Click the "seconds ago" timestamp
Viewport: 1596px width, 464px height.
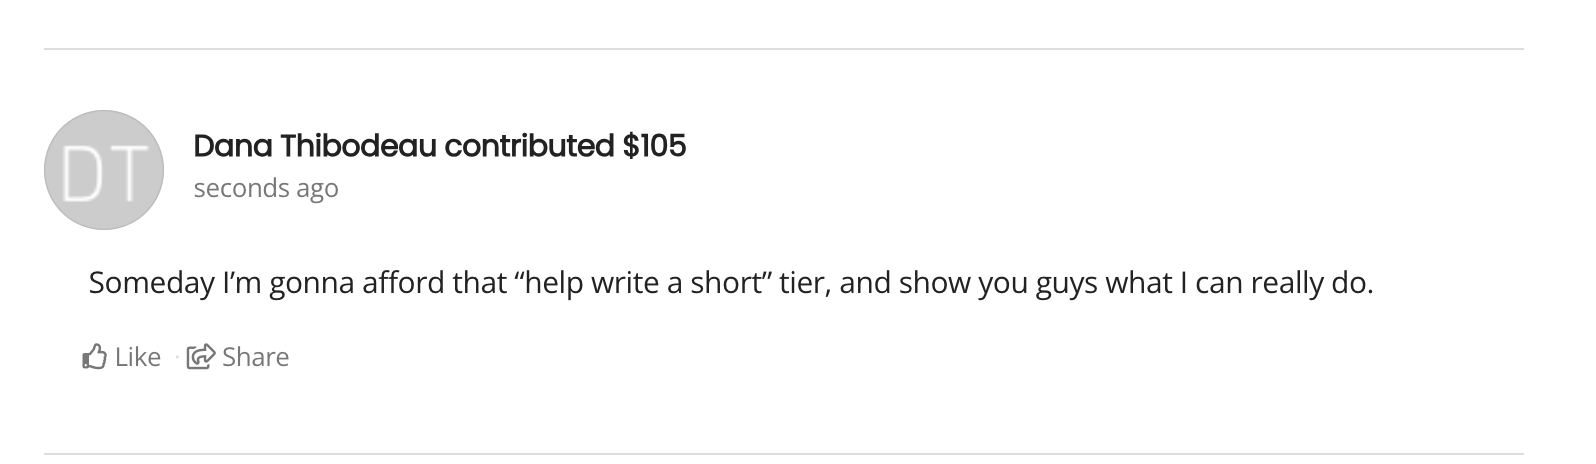tap(266, 188)
